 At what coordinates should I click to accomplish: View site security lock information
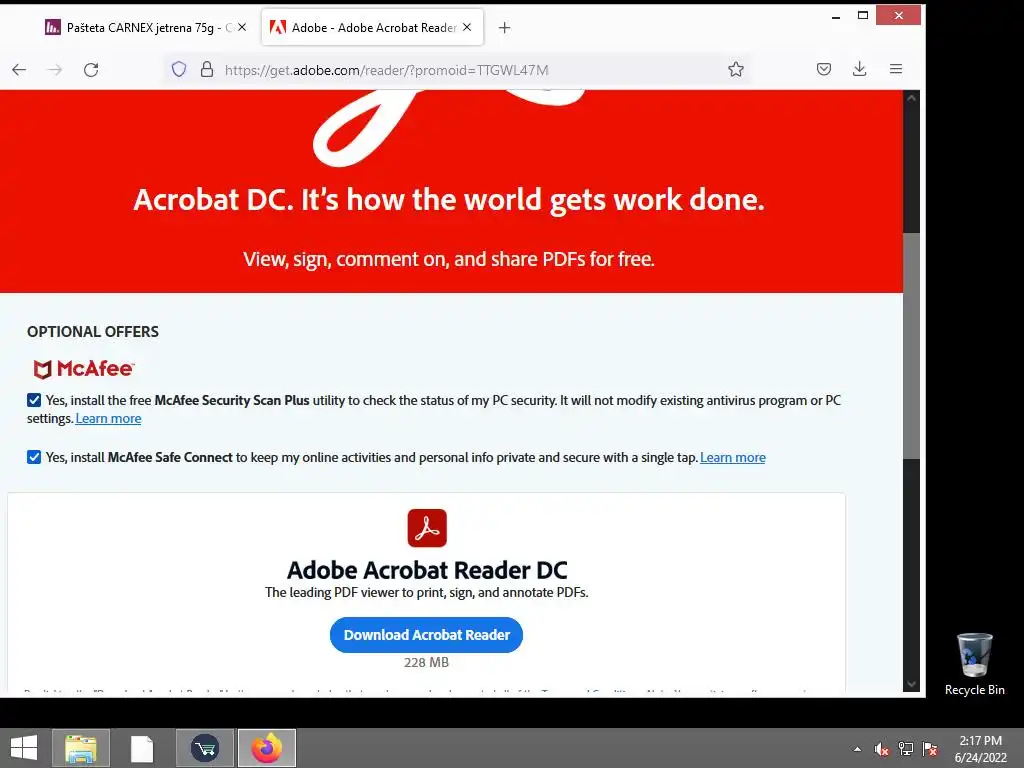(x=207, y=69)
